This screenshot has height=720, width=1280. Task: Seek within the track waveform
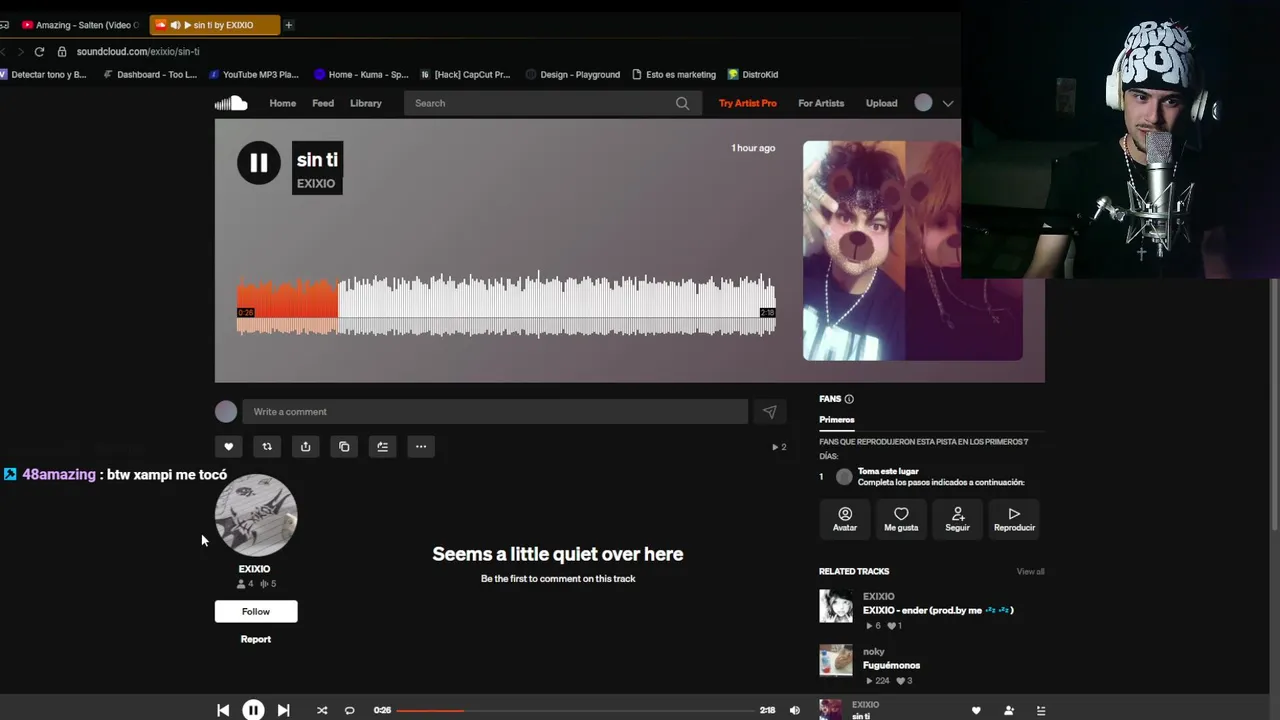point(506,304)
